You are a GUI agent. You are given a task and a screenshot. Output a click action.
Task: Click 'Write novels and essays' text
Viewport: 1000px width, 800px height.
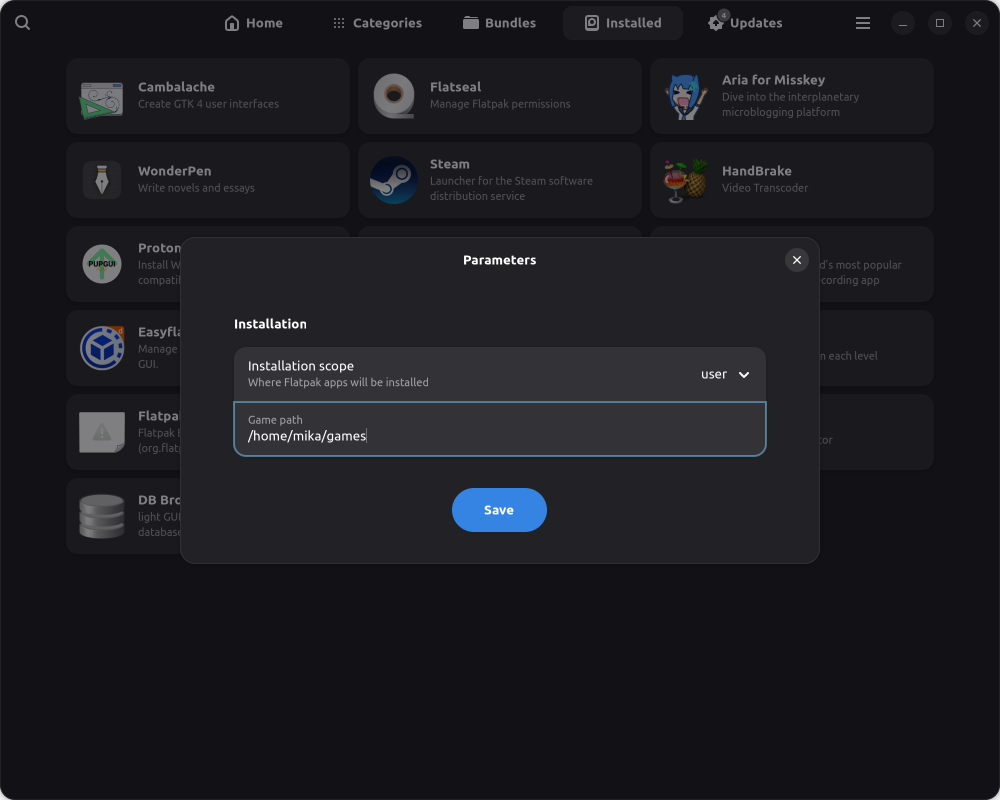196,188
